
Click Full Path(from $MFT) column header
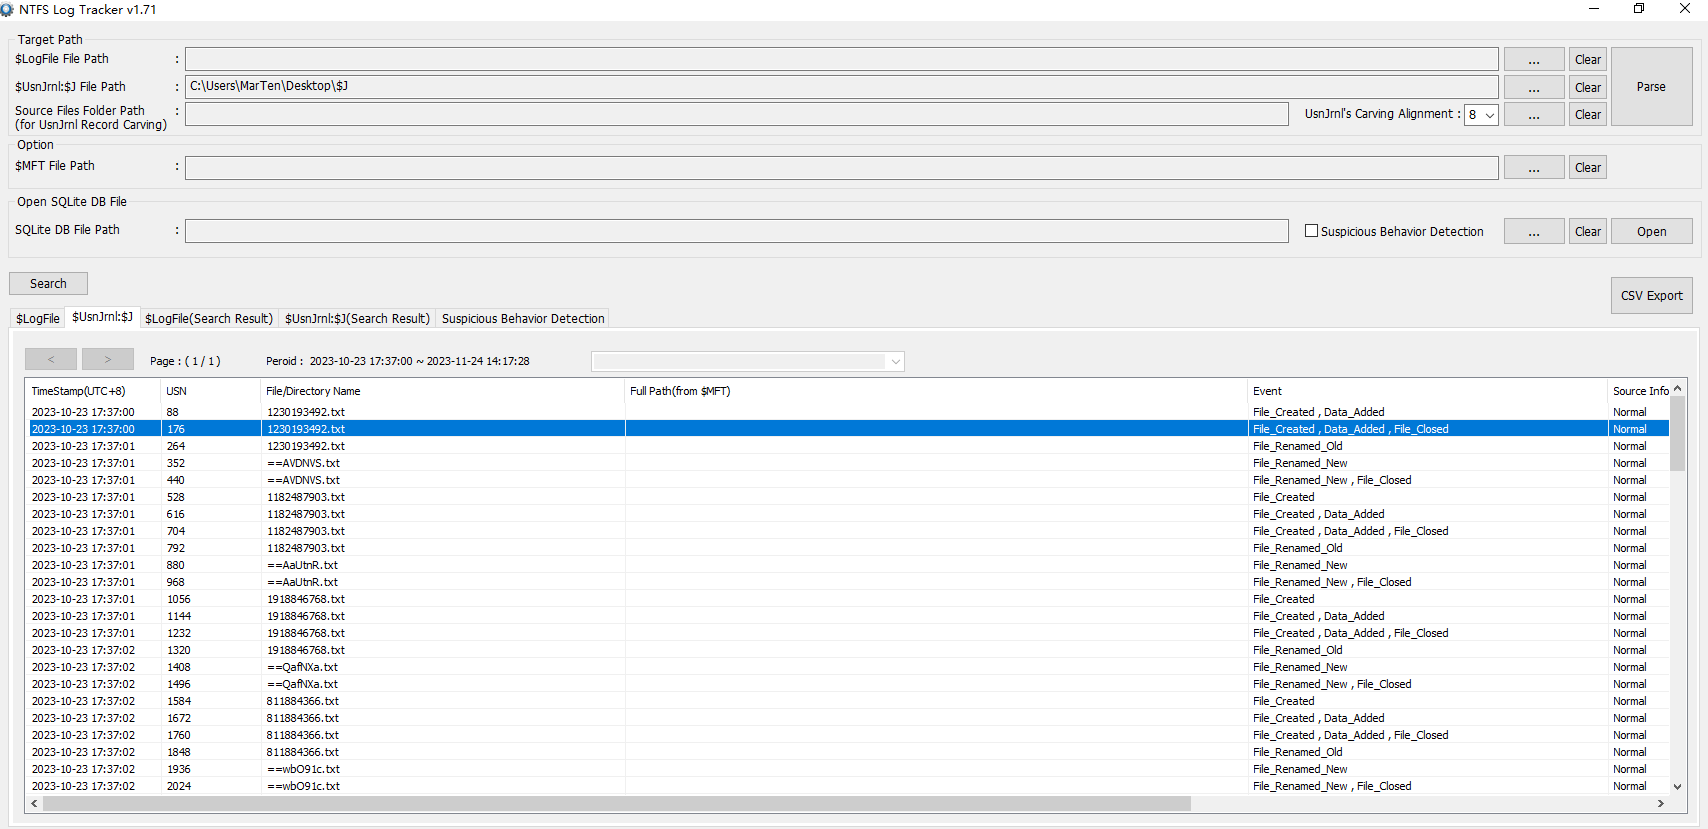pyautogui.click(x=936, y=391)
